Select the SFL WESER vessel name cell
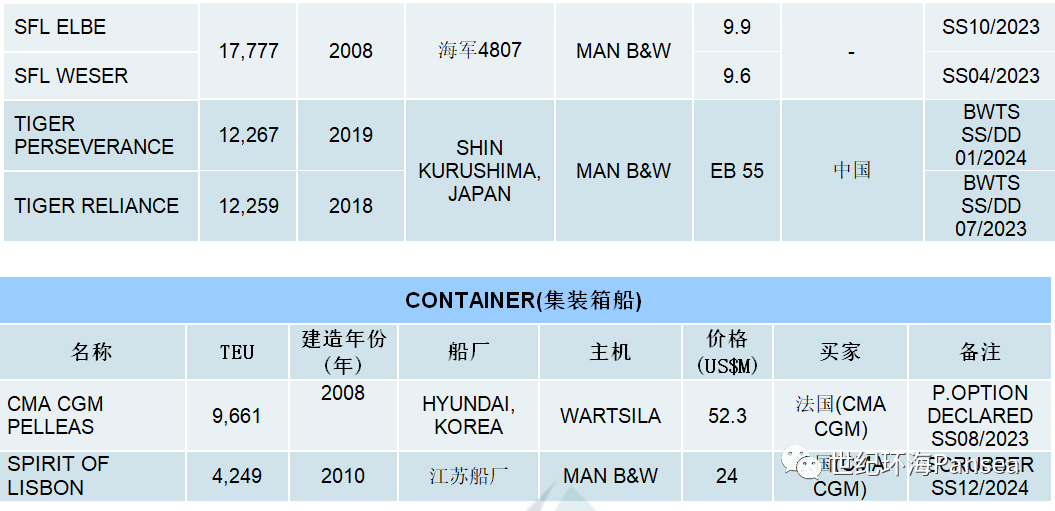The height and width of the screenshot is (511, 1055). (101, 76)
